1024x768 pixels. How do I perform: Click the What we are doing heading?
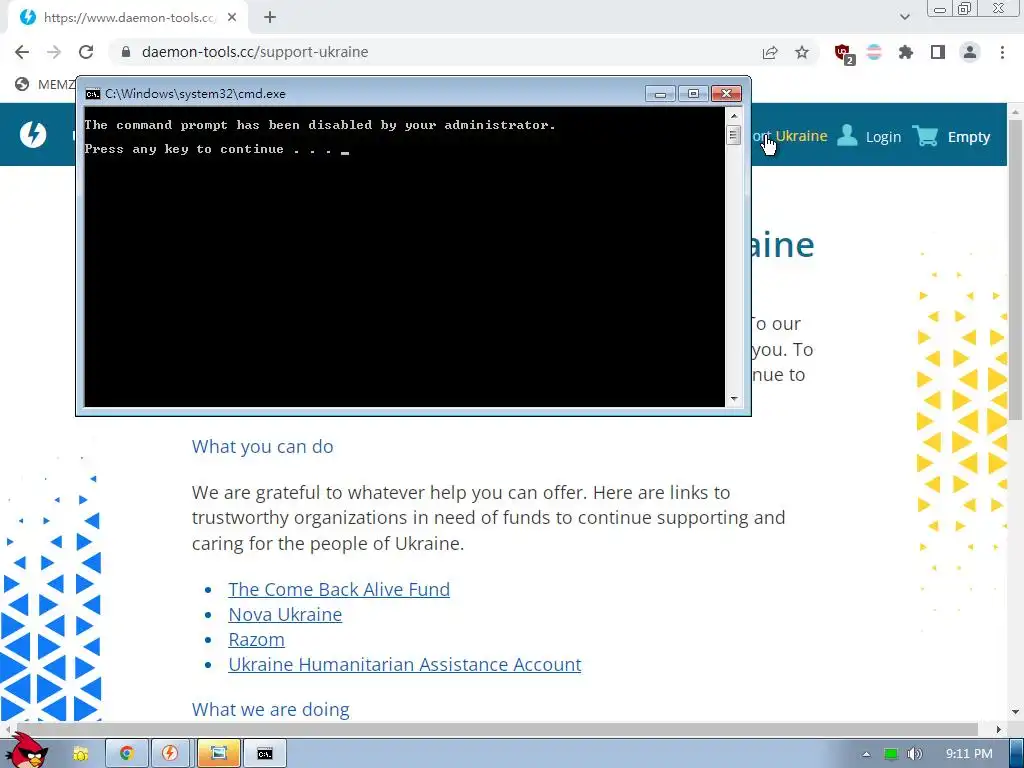coord(270,709)
